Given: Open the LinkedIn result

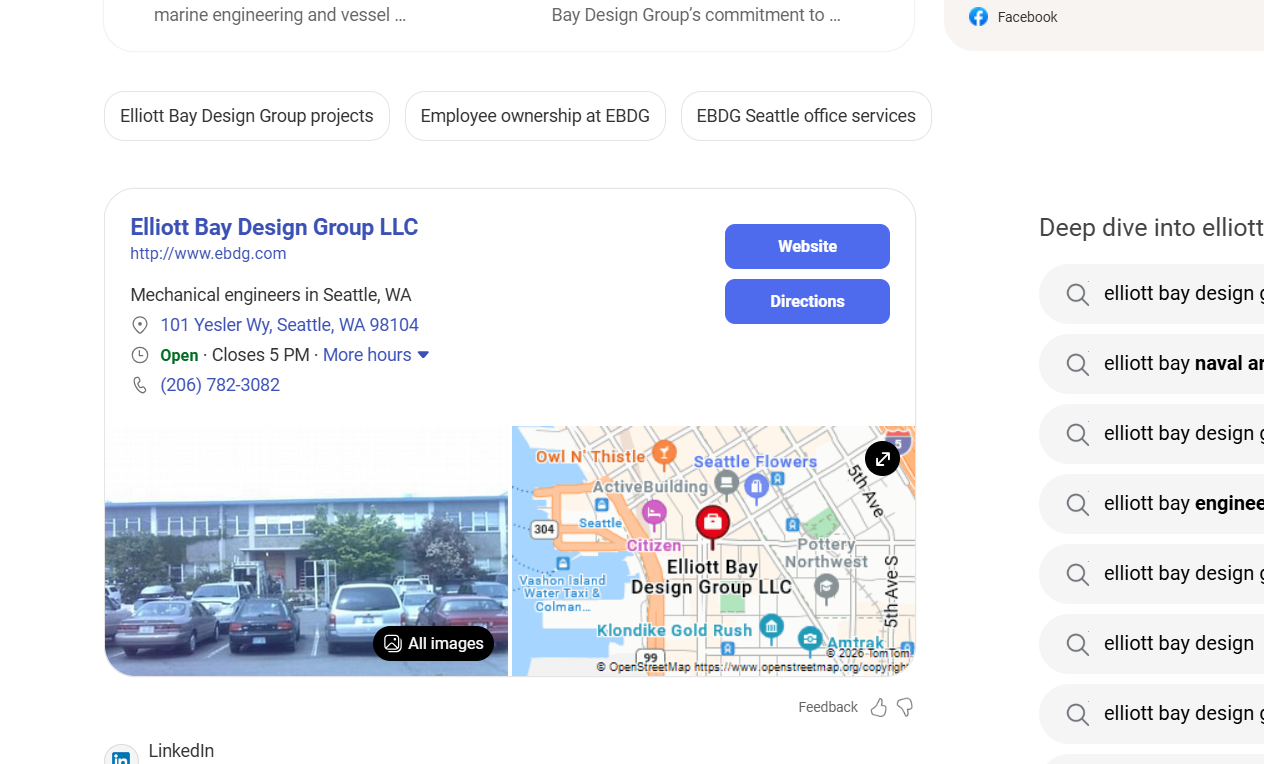Looking at the screenshot, I should tap(181, 751).
